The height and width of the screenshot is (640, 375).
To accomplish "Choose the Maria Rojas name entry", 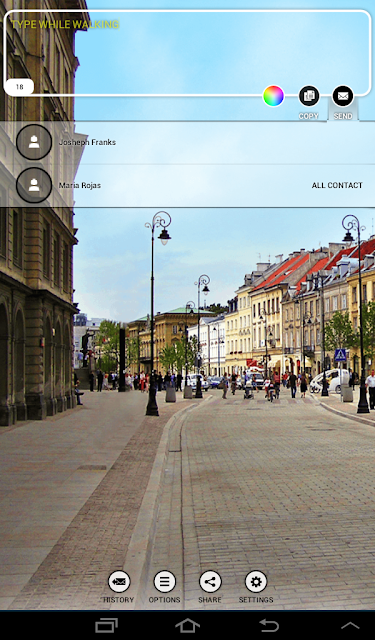I will coord(80,185).
